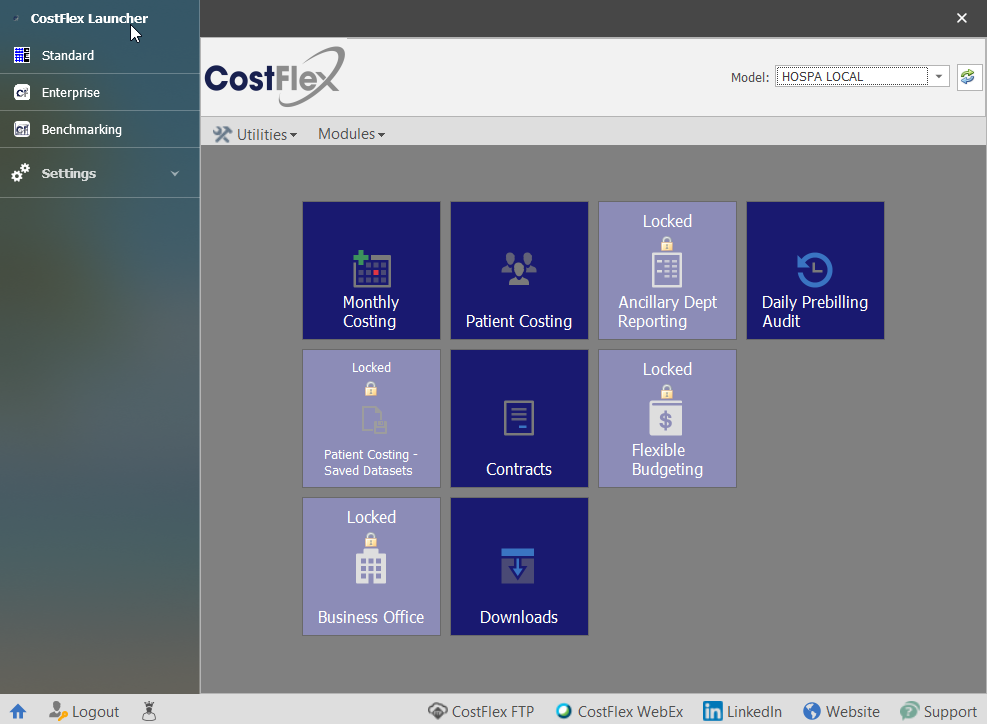Click the HOSPA LOCAL model field
This screenshot has width=987, height=724.
click(851, 77)
